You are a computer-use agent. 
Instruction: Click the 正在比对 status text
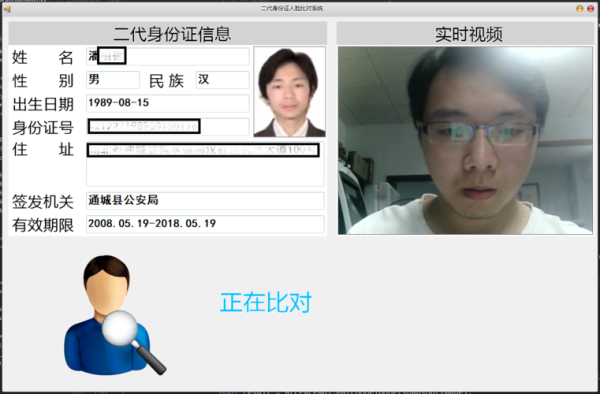click(266, 302)
